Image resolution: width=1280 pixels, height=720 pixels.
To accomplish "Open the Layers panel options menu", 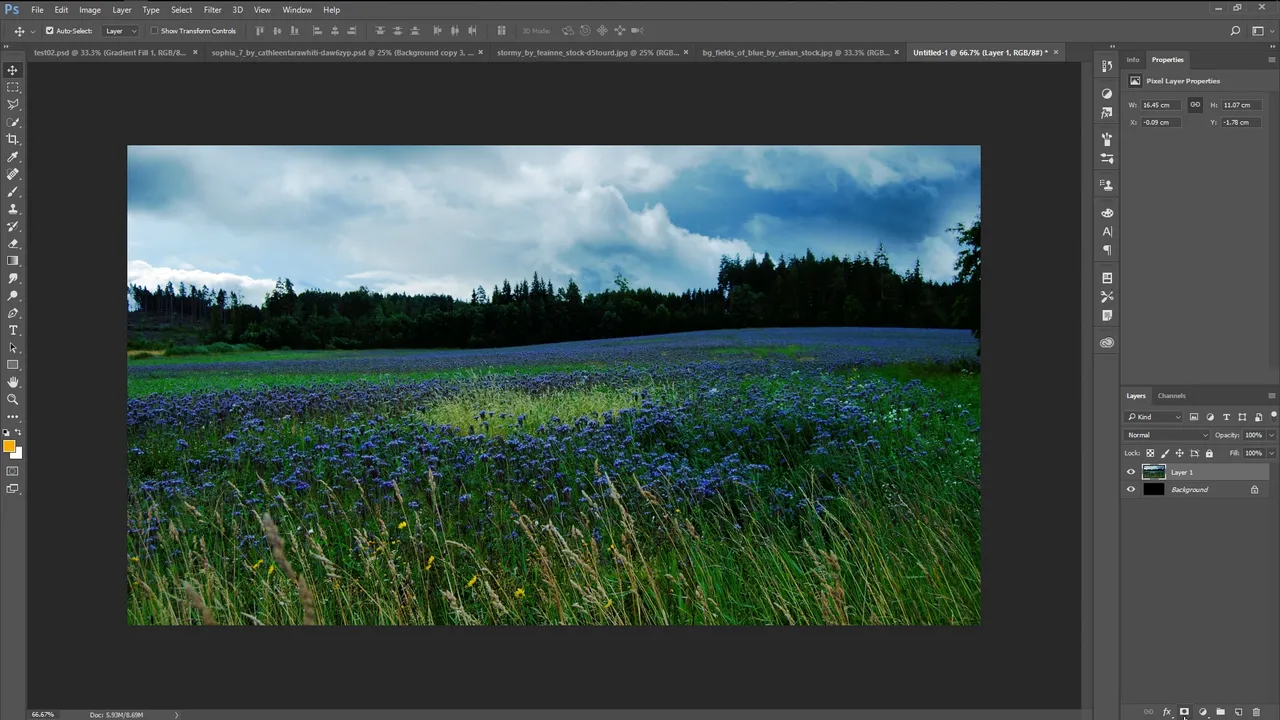I will (x=1271, y=396).
